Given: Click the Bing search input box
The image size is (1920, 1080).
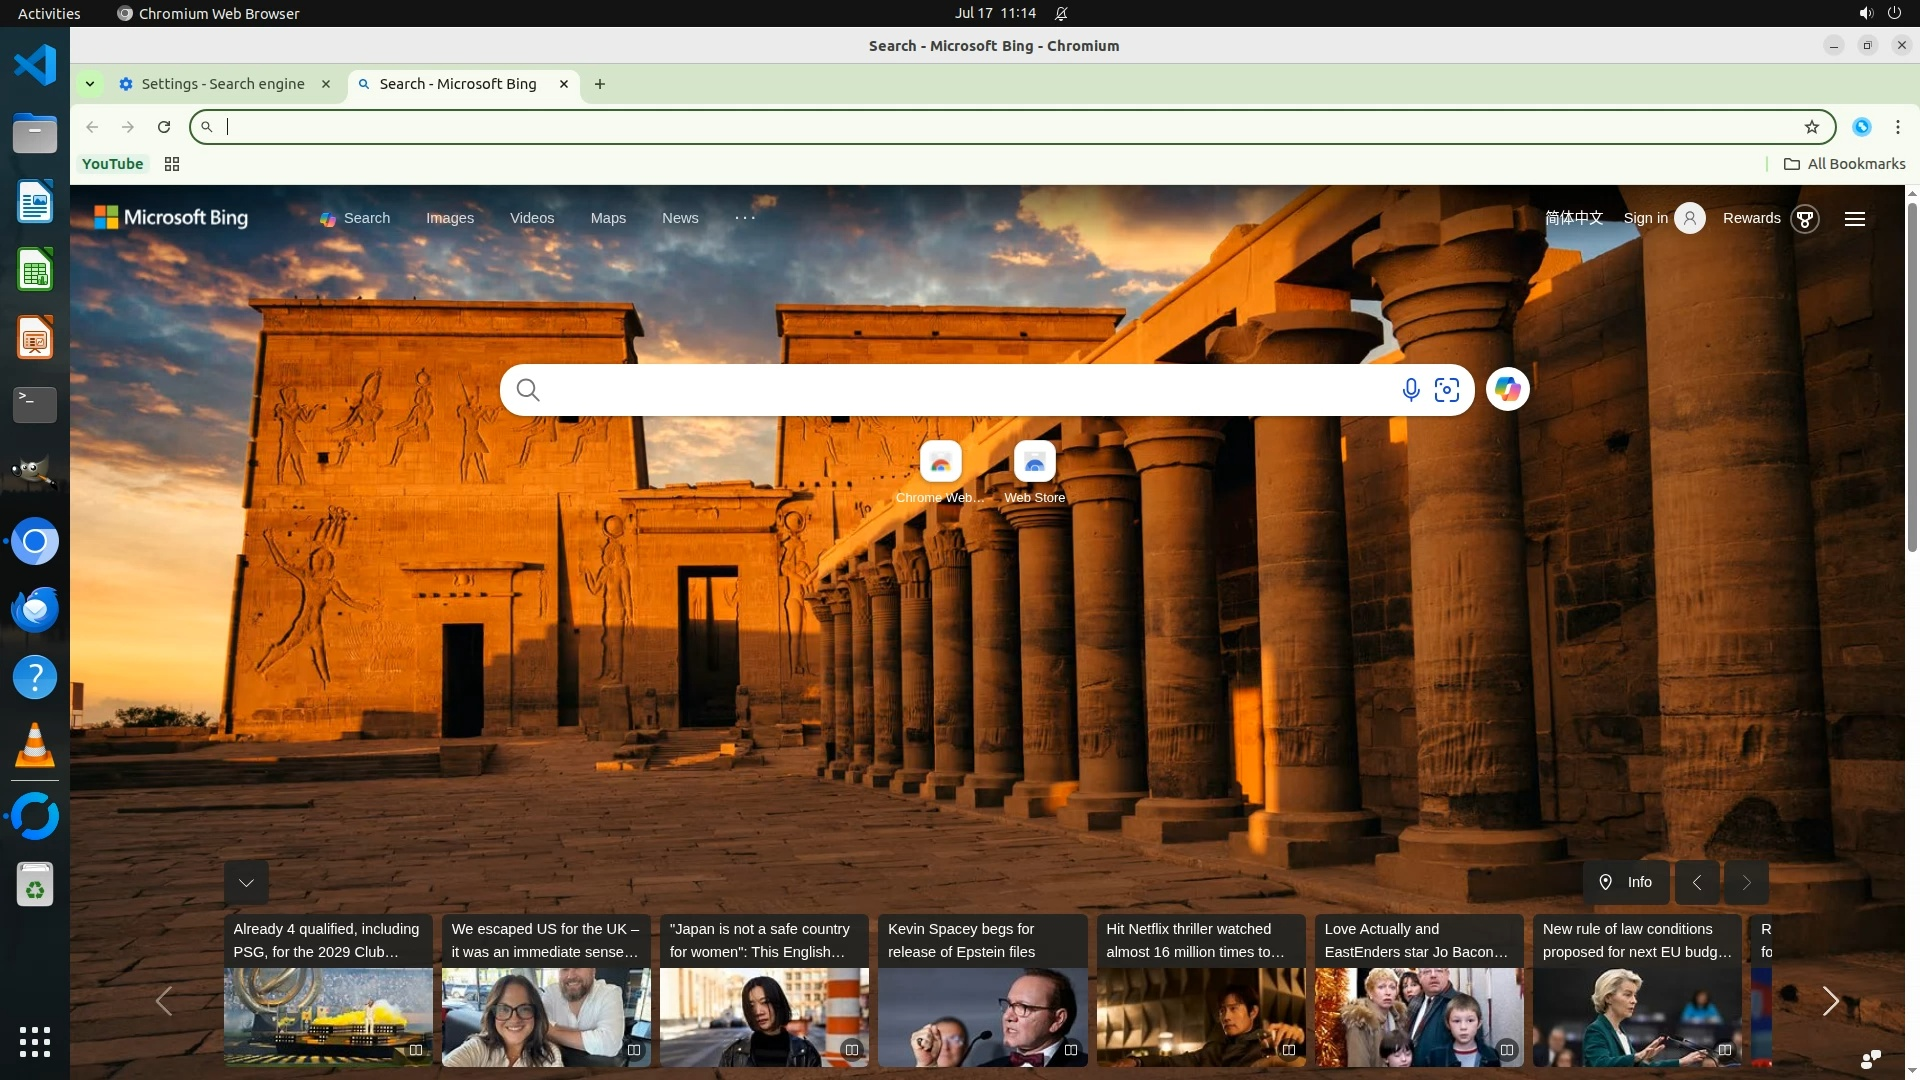Looking at the screenshot, I should tap(960, 390).
